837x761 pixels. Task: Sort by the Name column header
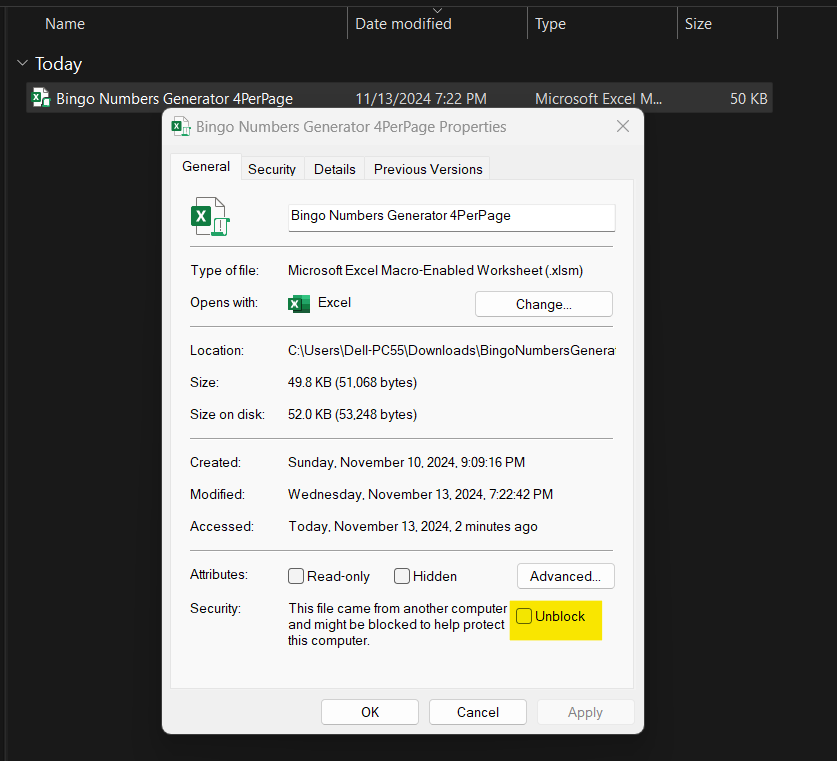click(x=65, y=23)
